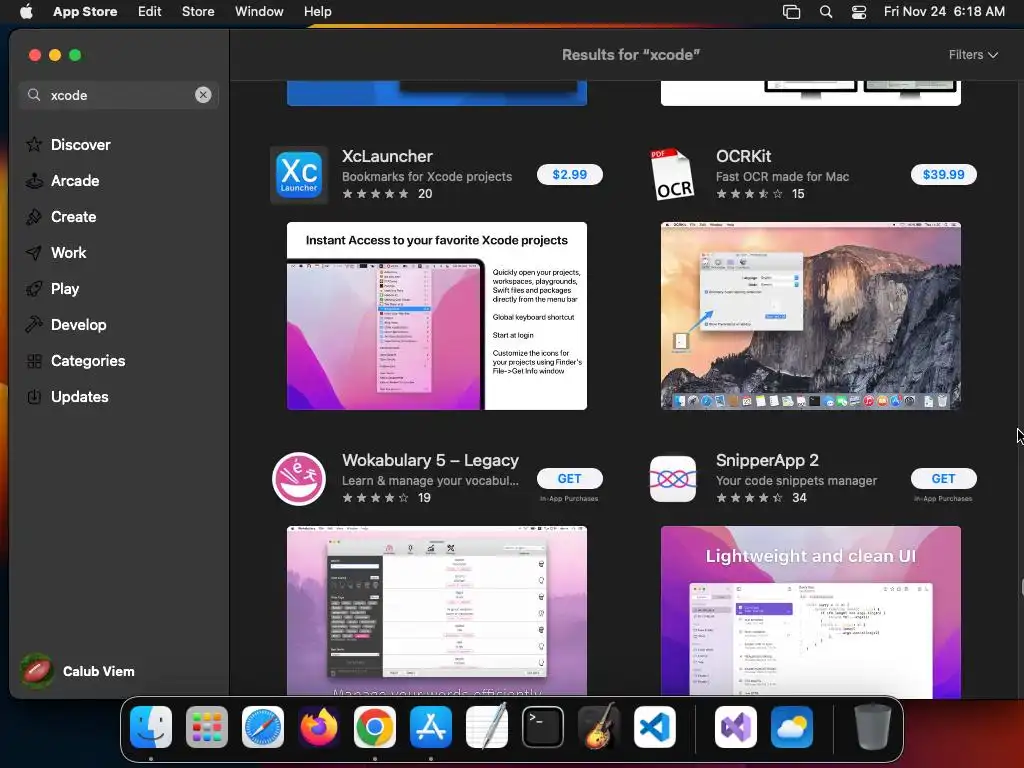Image resolution: width=1024 pixels, height=768 pixels.
Task: Open the Weather app in the Dock
Action: click(792, 727)
